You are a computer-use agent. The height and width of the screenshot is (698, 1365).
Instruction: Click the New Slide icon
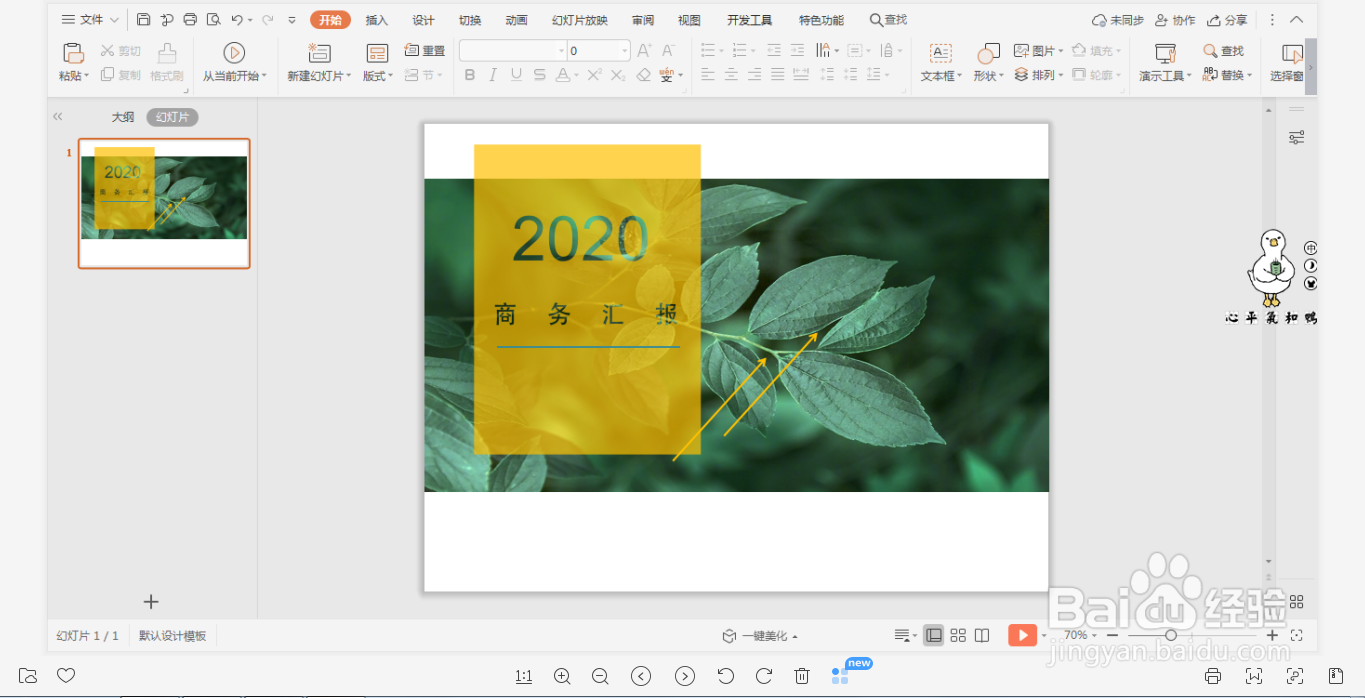click(319, 54)
